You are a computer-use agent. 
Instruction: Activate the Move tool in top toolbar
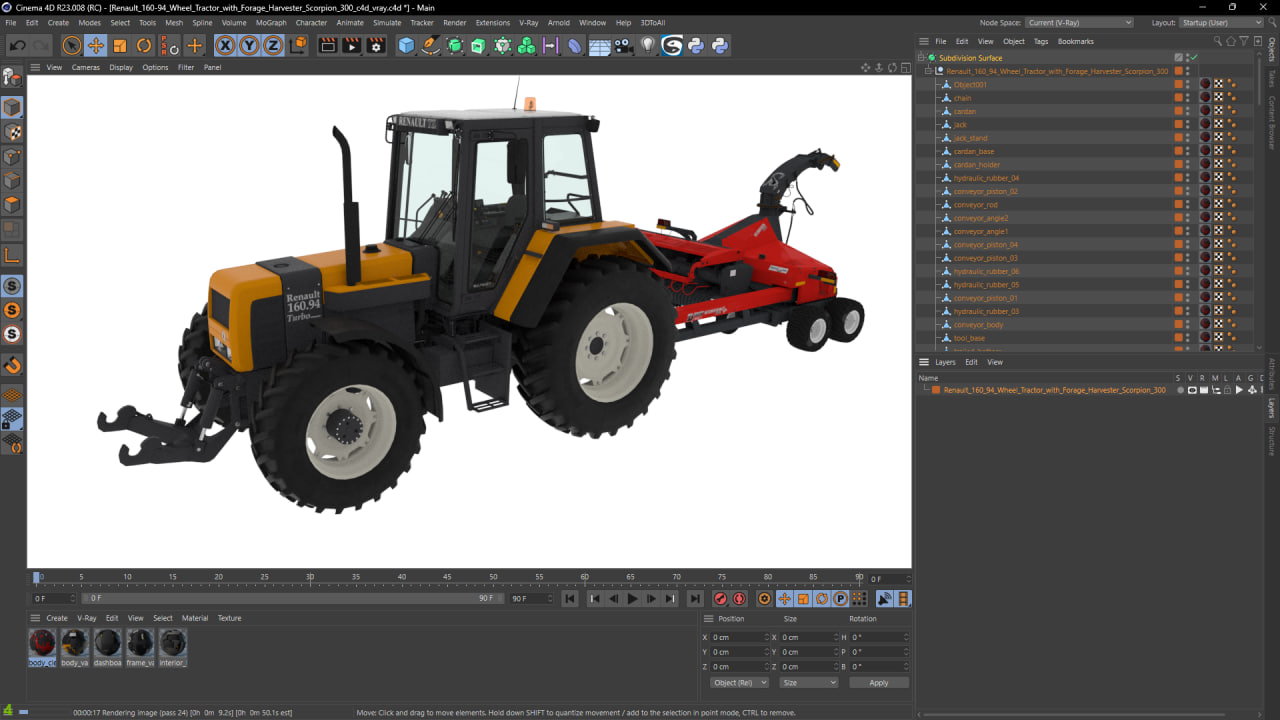[95, 45]
